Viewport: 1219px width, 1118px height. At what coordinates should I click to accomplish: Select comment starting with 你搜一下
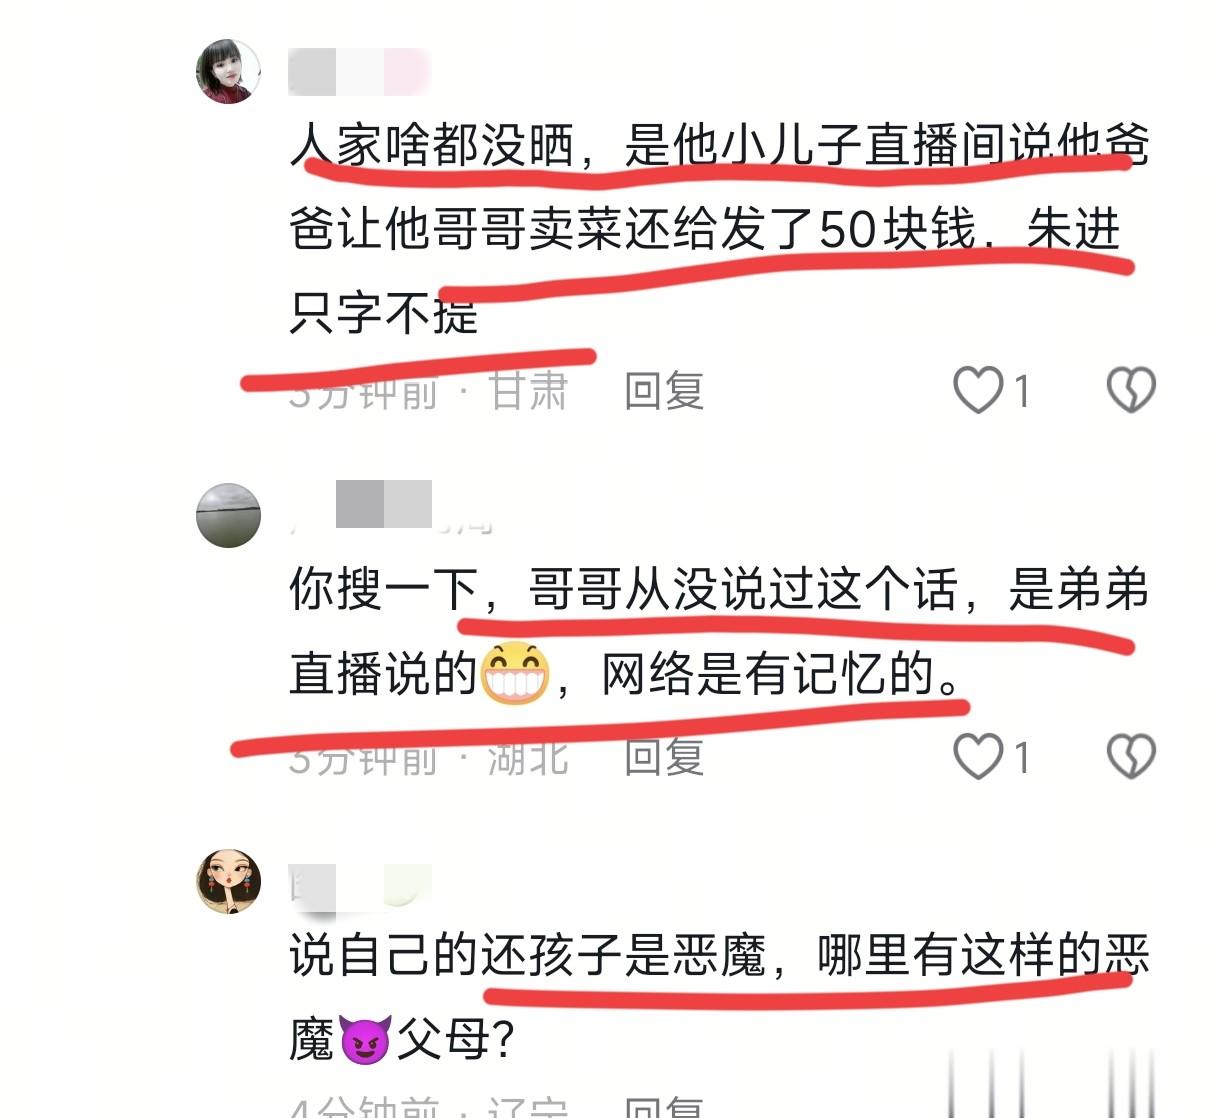coord(719,631)
